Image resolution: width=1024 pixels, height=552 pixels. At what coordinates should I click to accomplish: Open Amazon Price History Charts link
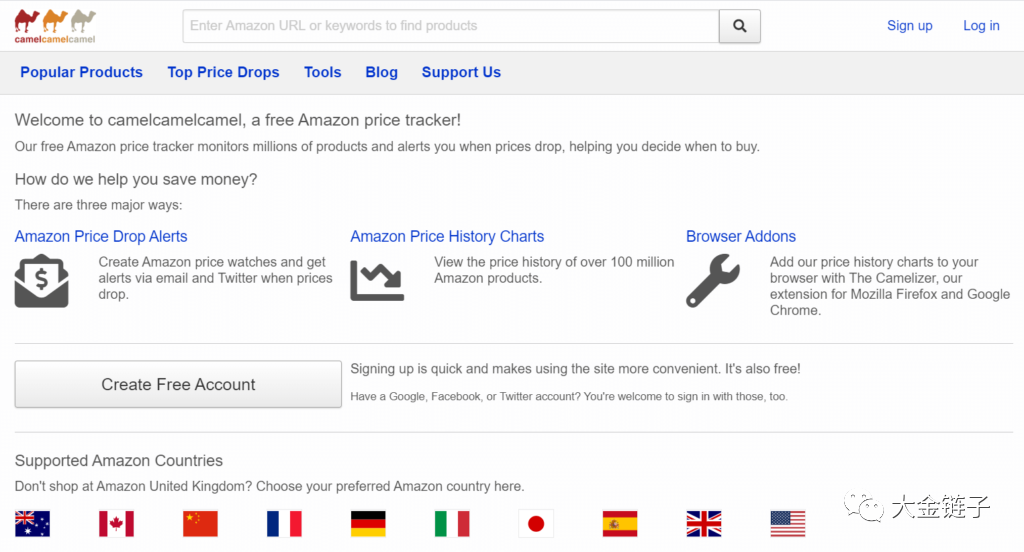click(447, 237)
